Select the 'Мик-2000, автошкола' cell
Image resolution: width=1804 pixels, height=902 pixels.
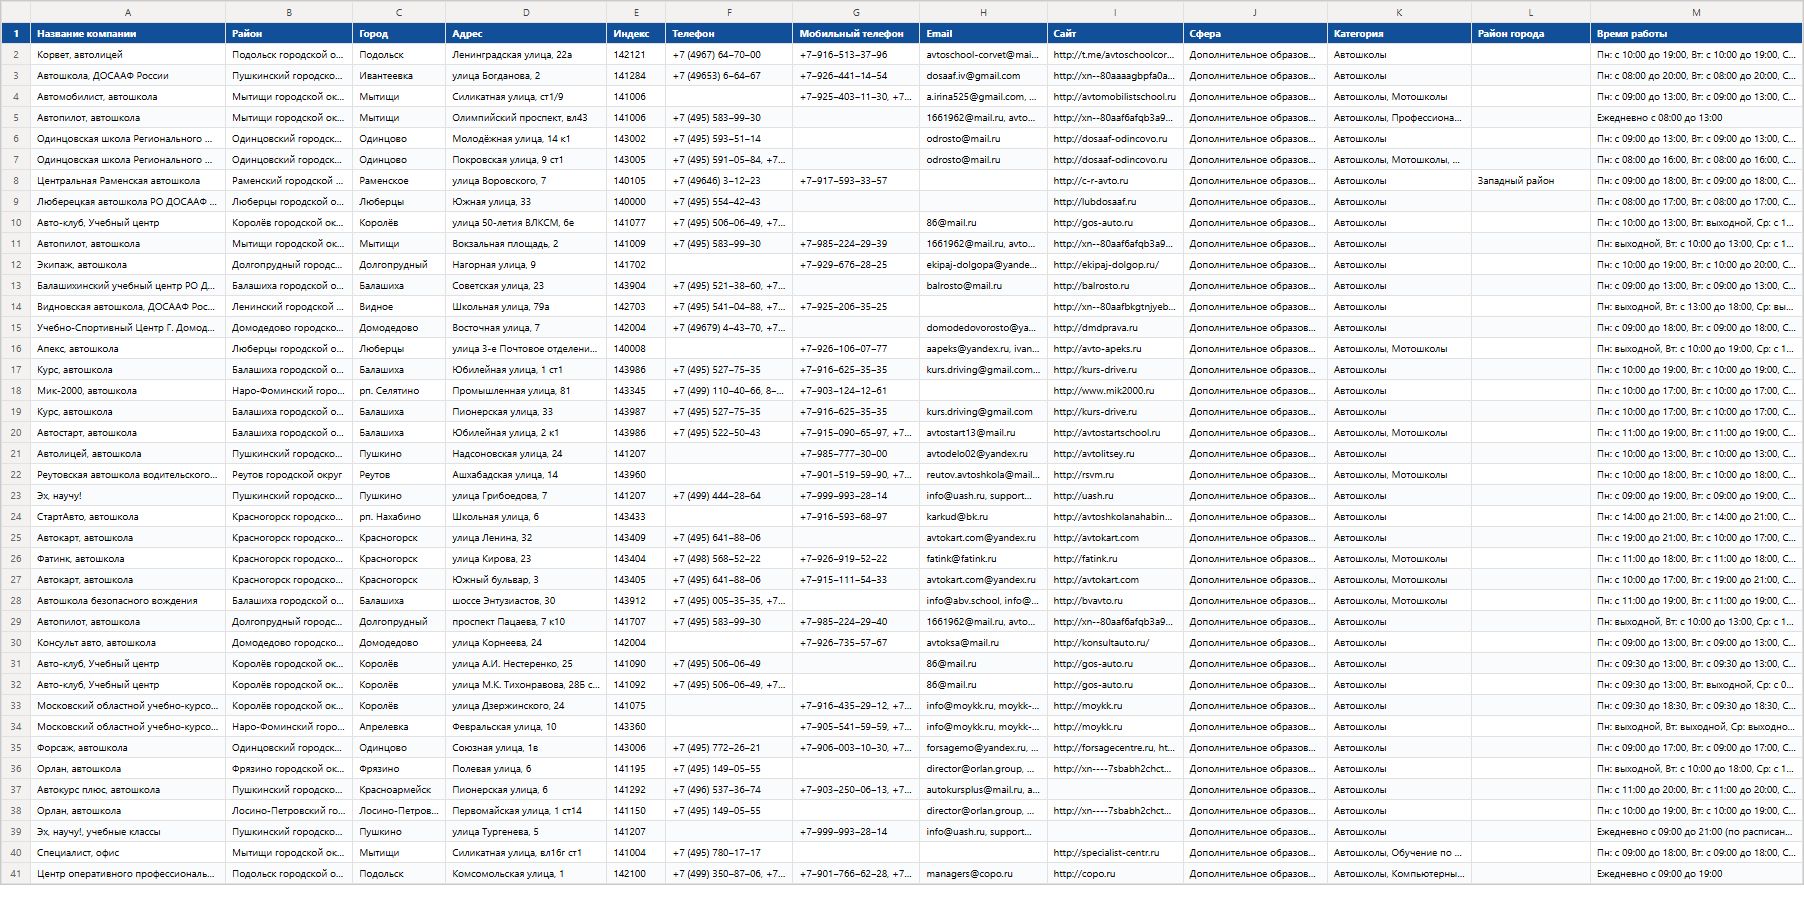128,390
